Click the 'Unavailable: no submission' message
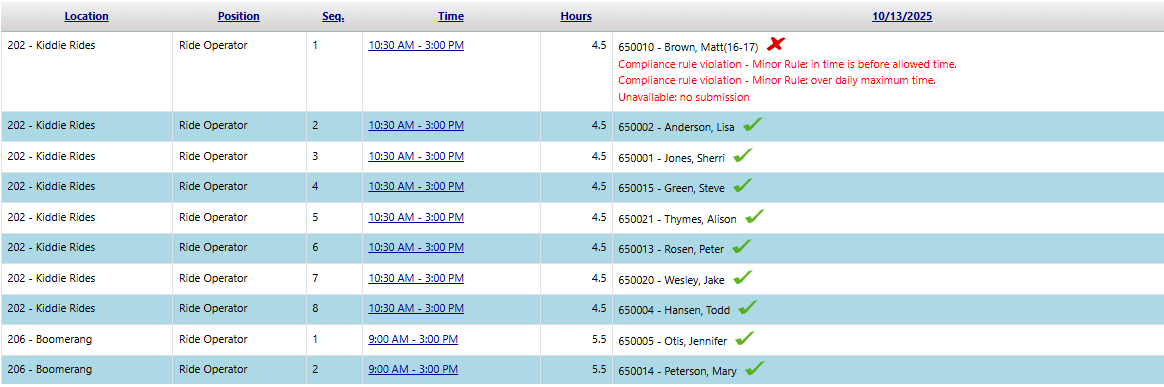The height and width of the screenshot is (387, 1164). coord(684,97)
